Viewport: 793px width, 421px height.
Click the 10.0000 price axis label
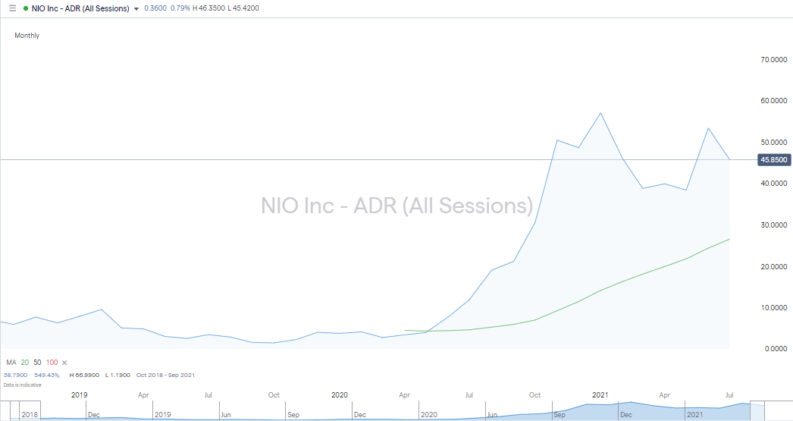[774, 308]
